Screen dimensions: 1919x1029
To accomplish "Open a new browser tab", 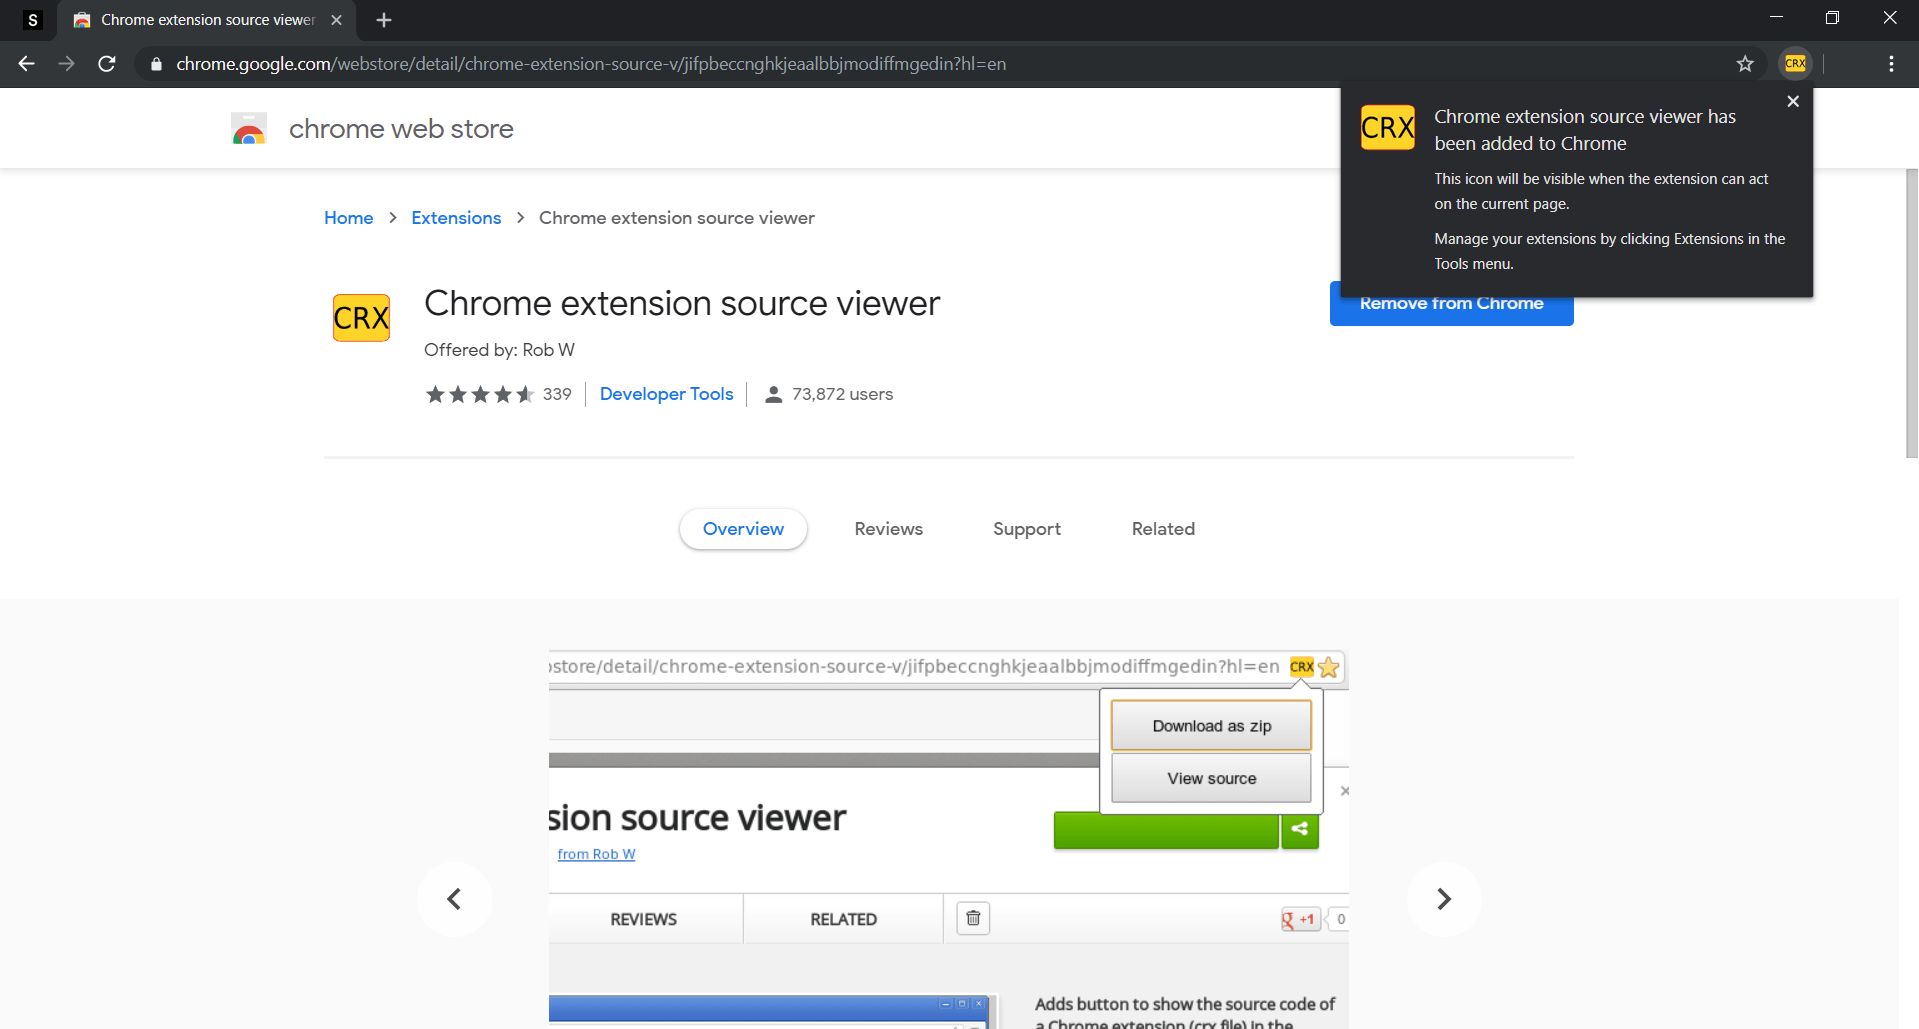I will point(384,20).
